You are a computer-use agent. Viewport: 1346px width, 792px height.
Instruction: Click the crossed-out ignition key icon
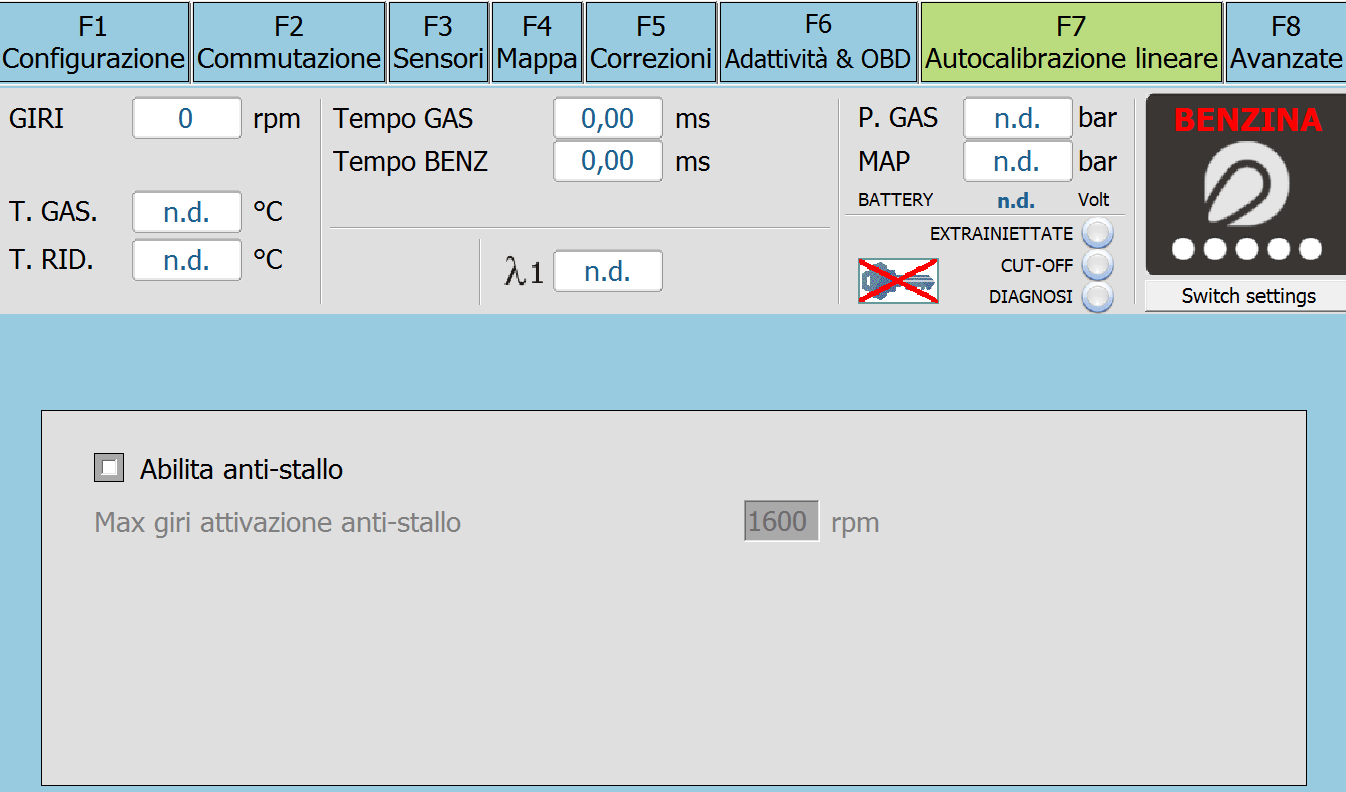[x=898, y=280]
